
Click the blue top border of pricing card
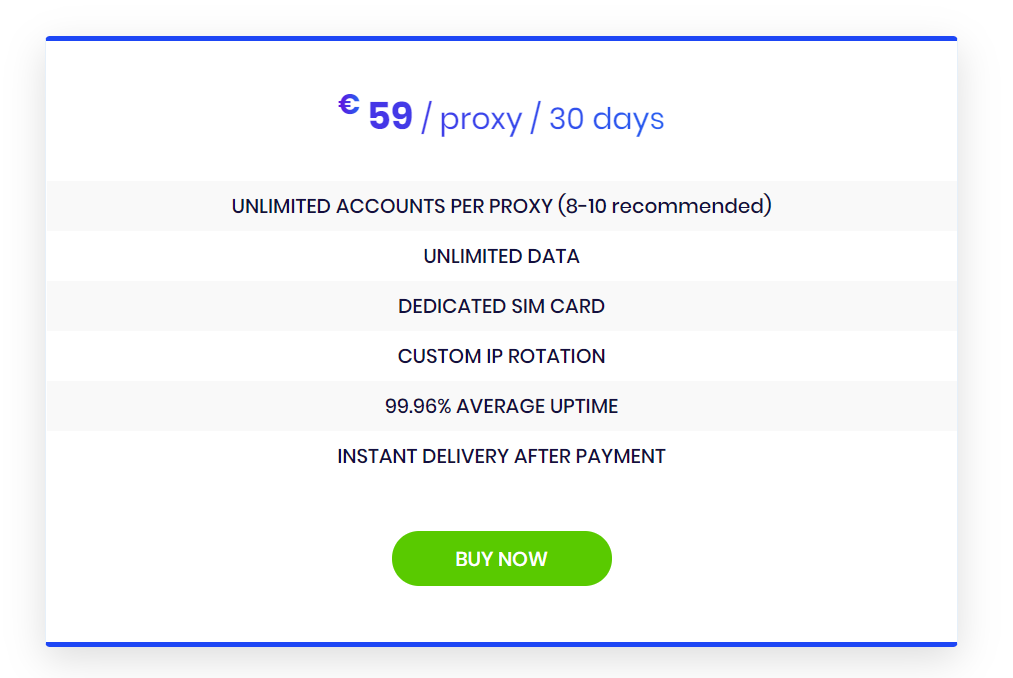pyautogui.click(x=501, y=39)
